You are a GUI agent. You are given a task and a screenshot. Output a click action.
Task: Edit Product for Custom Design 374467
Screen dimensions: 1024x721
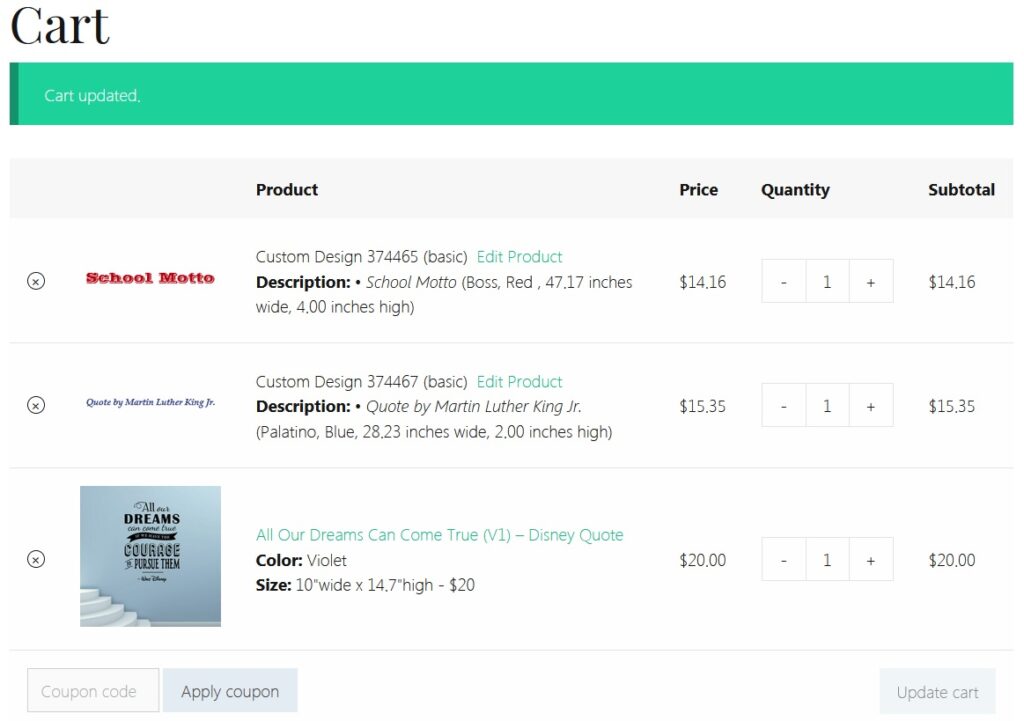tap(519, 381)
